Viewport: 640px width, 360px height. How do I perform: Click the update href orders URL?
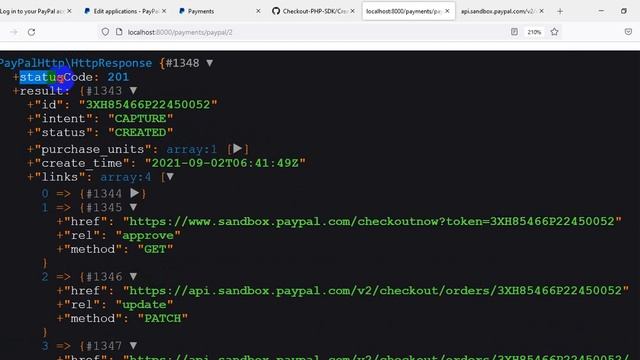pyautogui.click(x=376, y=291)
